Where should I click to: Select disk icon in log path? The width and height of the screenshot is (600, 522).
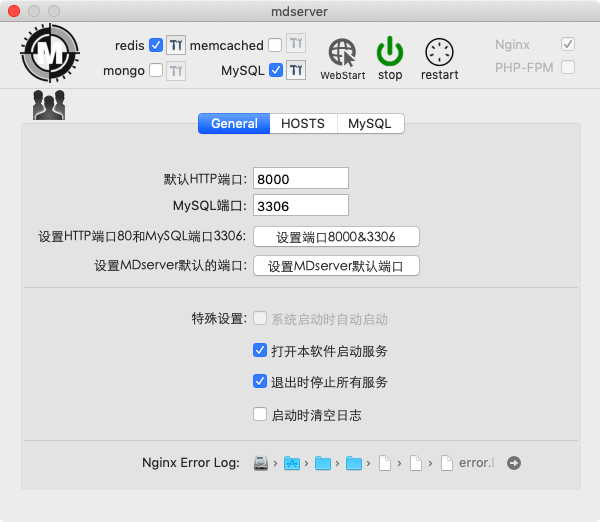pyautogui.click(x=261, y=463)
